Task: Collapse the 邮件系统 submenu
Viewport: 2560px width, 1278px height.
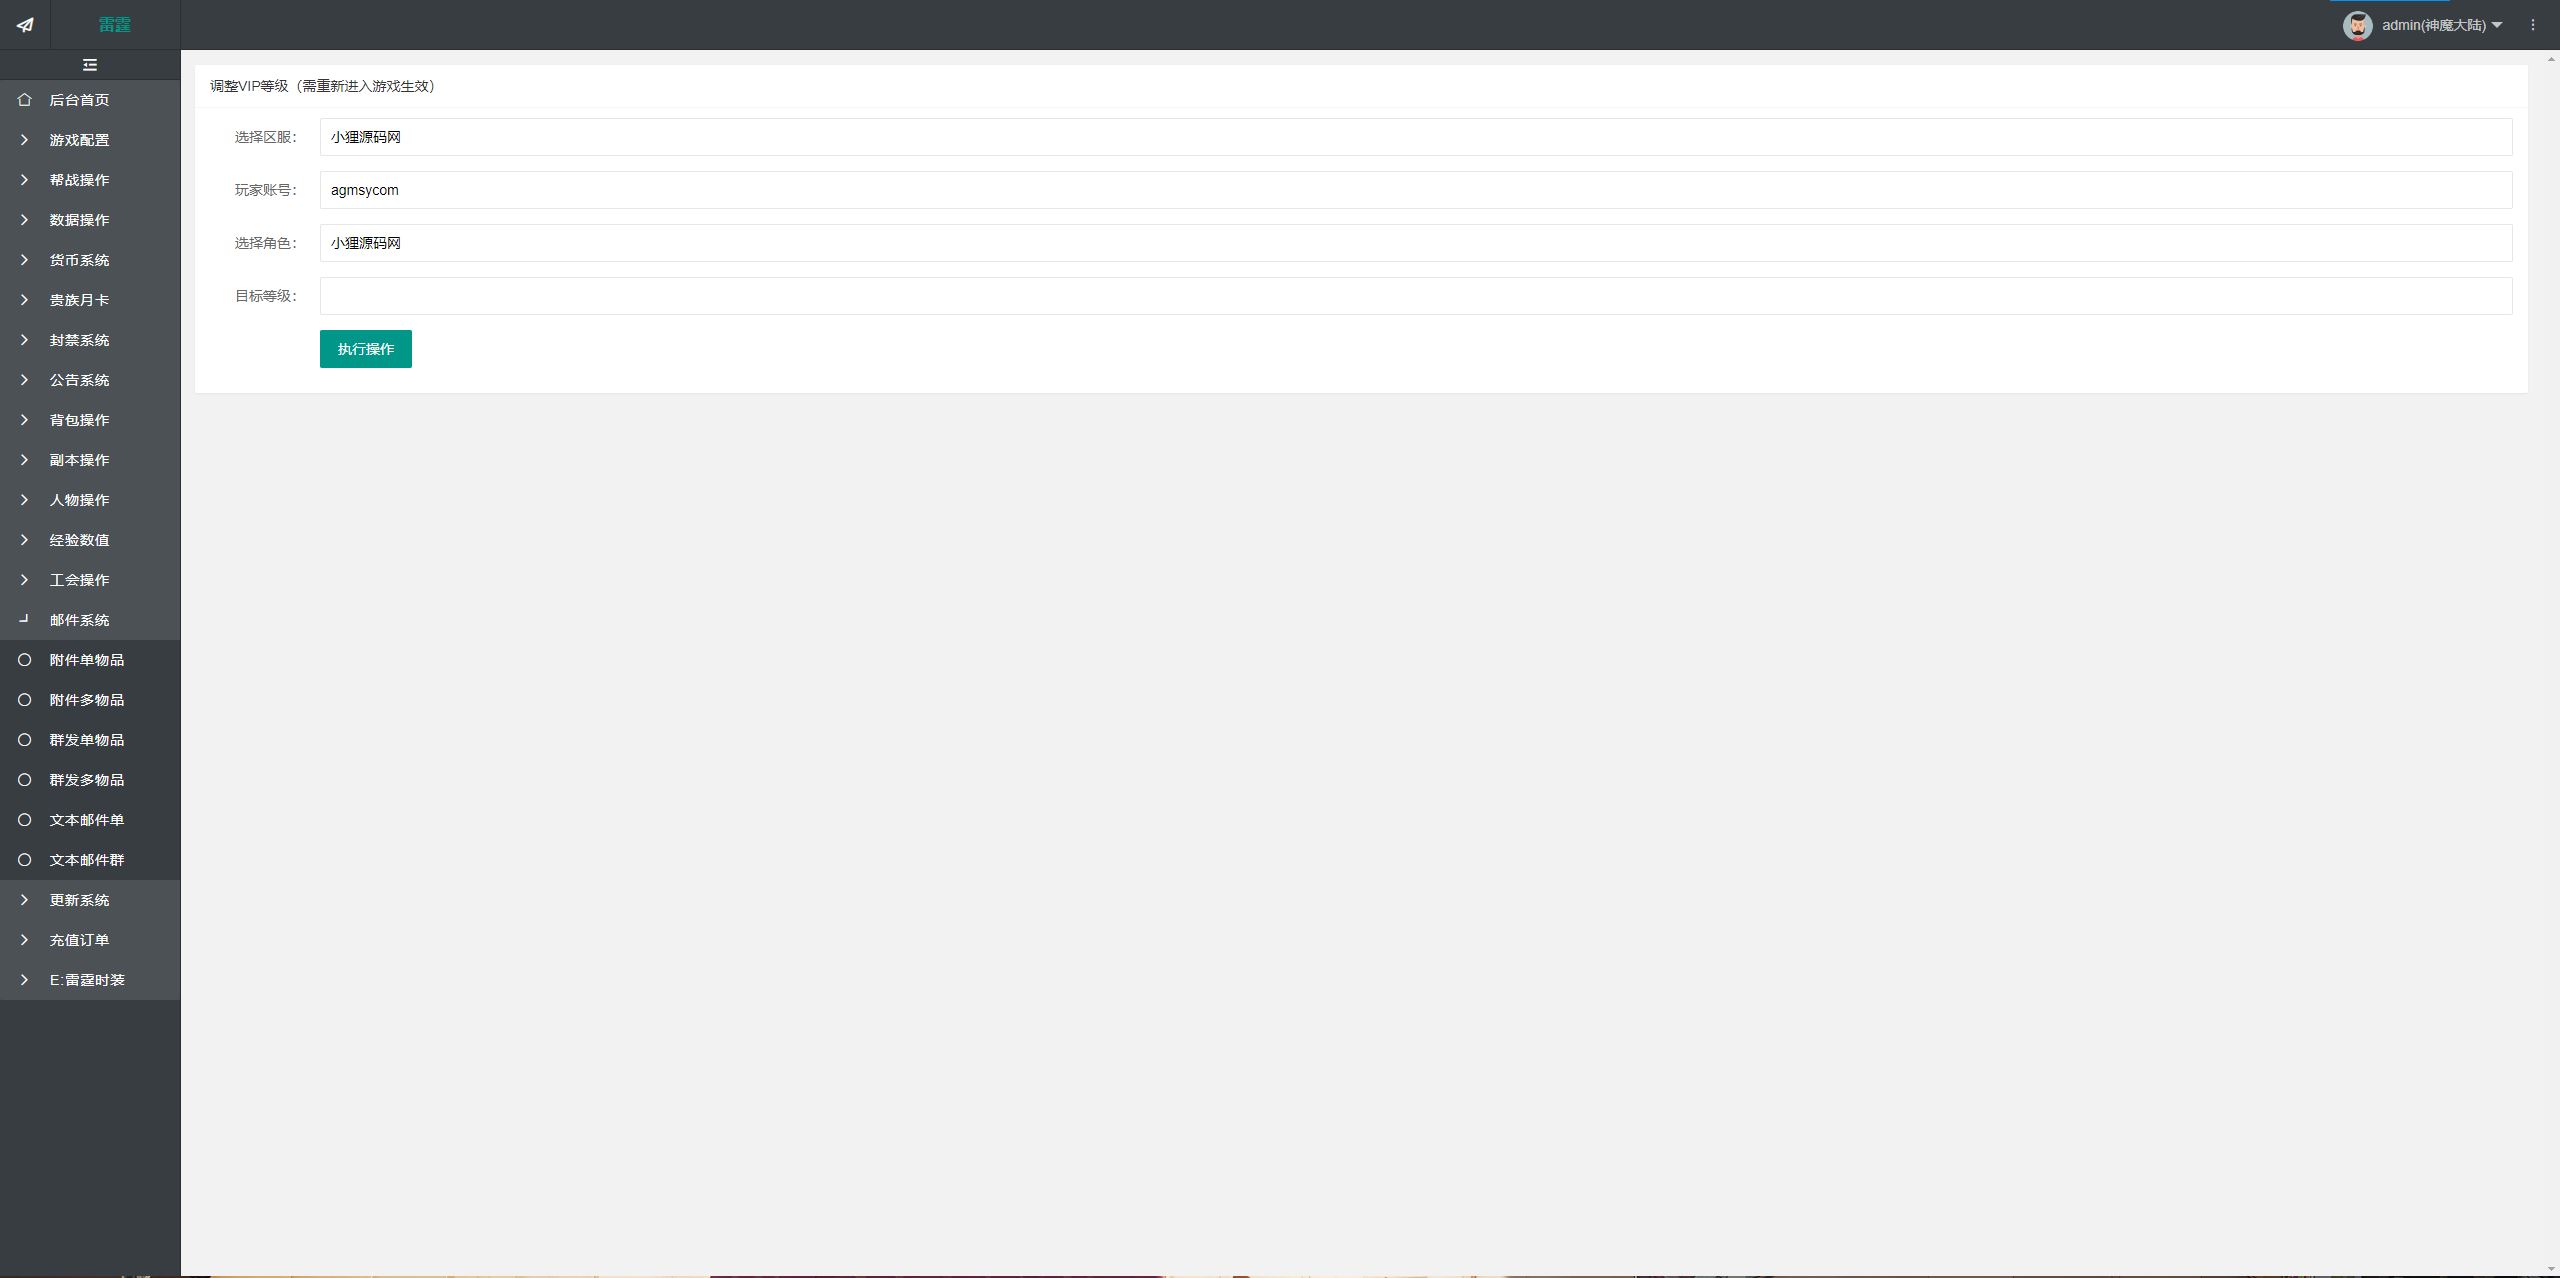Action: pyautogui.click(x=90, y=620)
